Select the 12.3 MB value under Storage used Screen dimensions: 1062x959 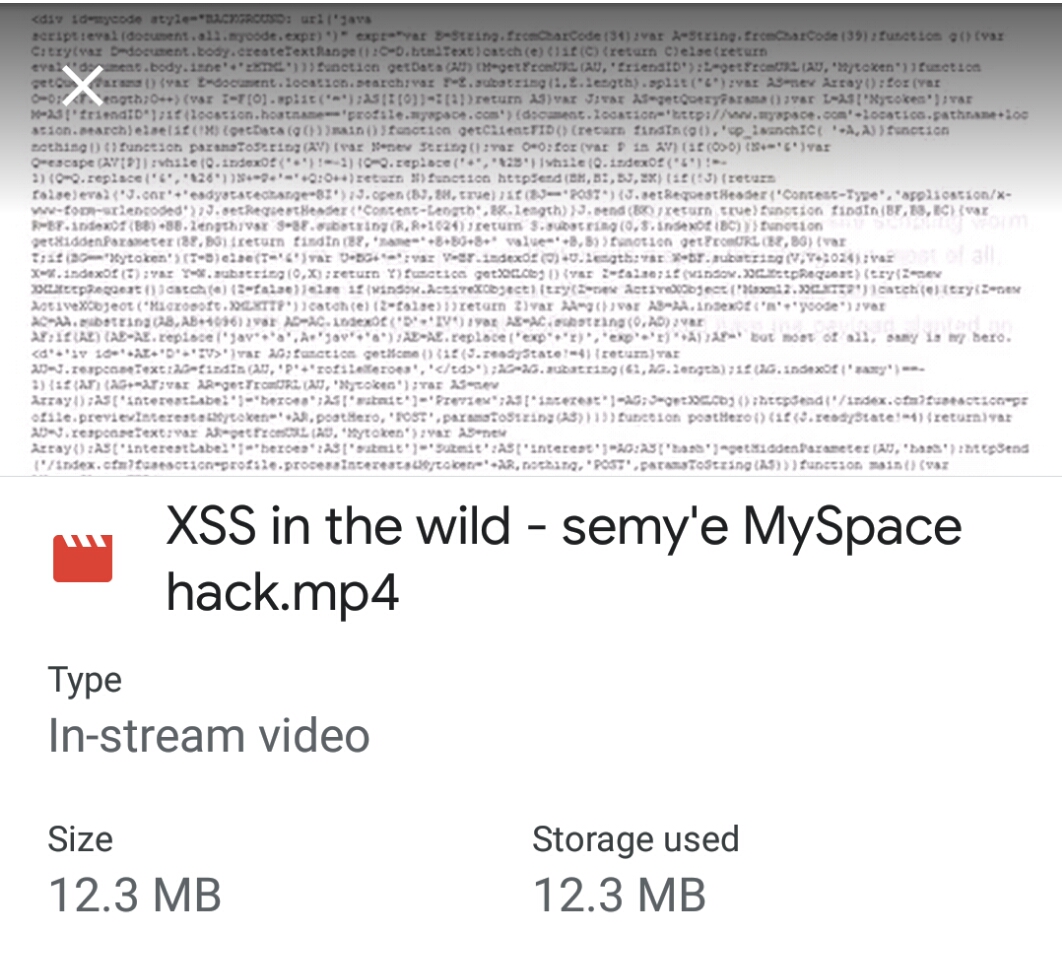[x=619, y=895]
